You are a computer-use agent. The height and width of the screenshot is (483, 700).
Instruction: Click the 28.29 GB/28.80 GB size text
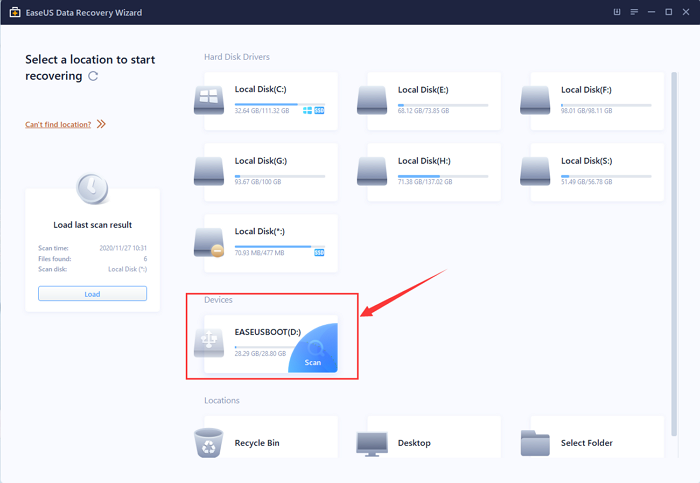click(260, 354)
